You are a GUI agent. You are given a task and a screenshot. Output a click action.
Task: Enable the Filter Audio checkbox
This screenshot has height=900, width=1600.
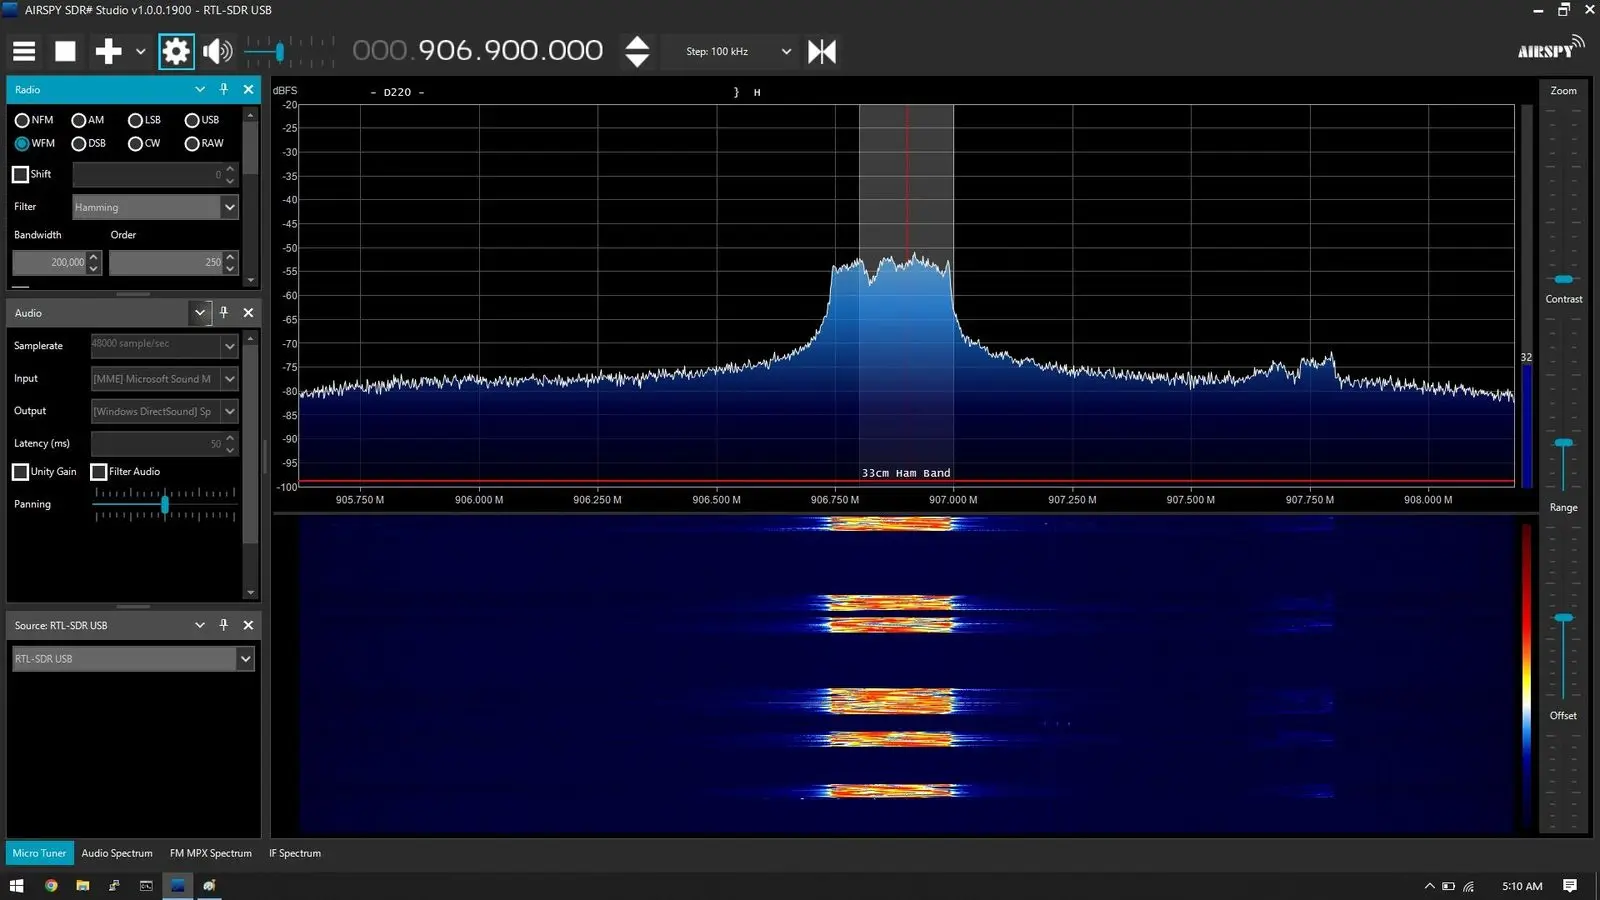pyautogui.click(x=98, y=472)
